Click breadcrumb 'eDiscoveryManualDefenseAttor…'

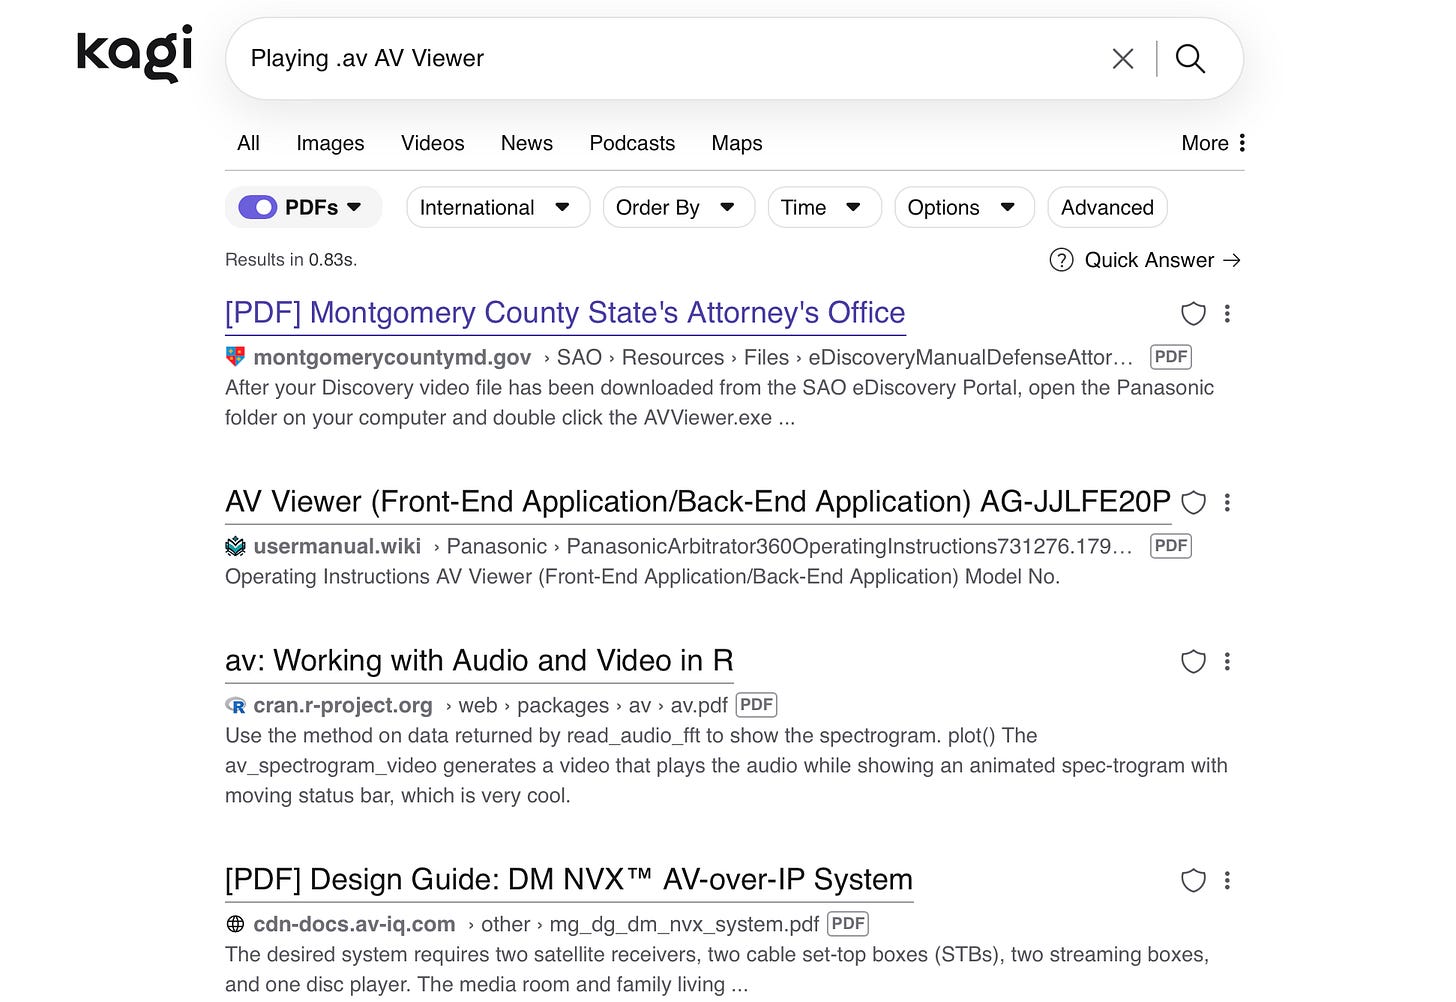tap(971, 357)
